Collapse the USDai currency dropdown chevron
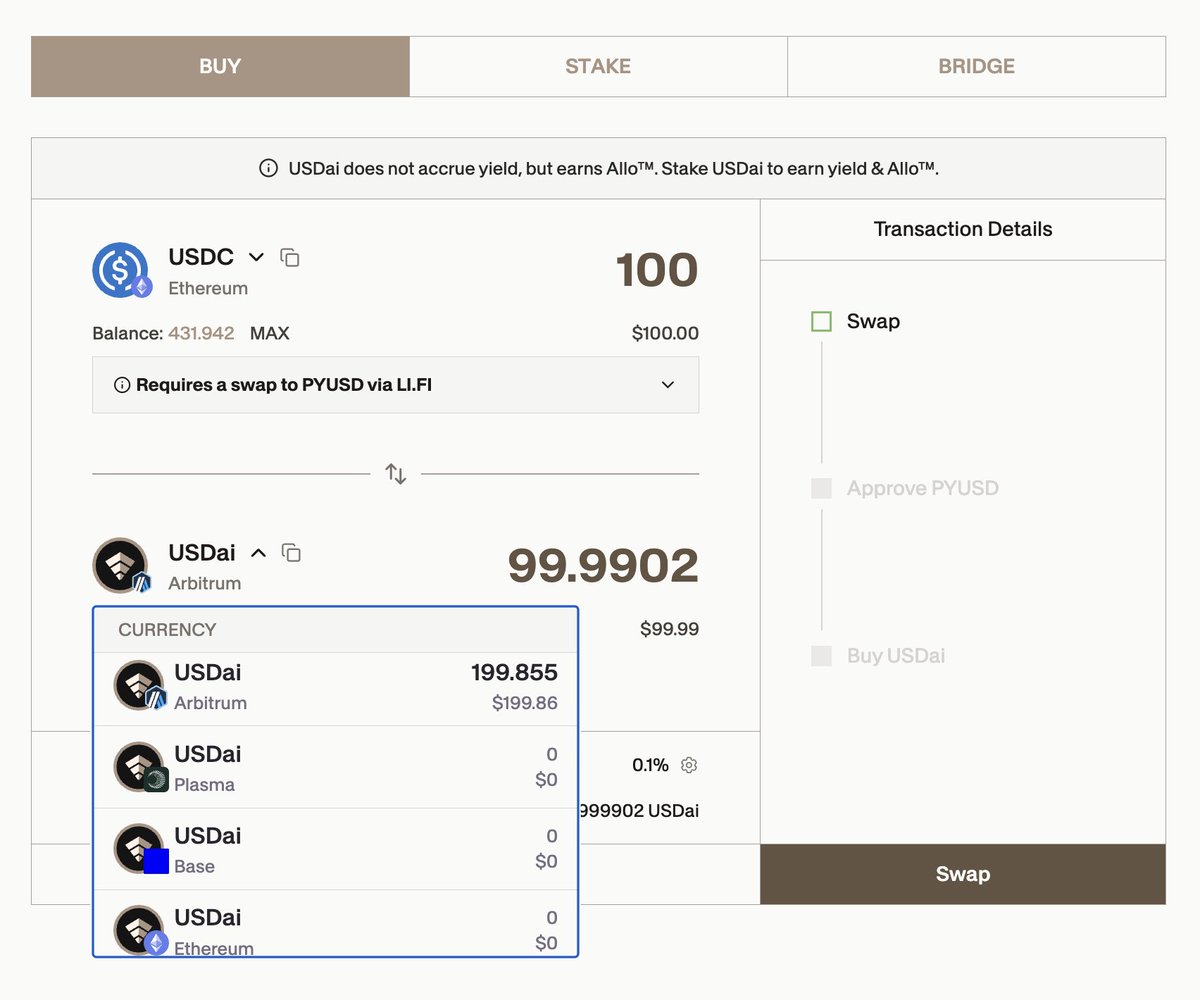 pyautogui.click(x=258, y=553)
